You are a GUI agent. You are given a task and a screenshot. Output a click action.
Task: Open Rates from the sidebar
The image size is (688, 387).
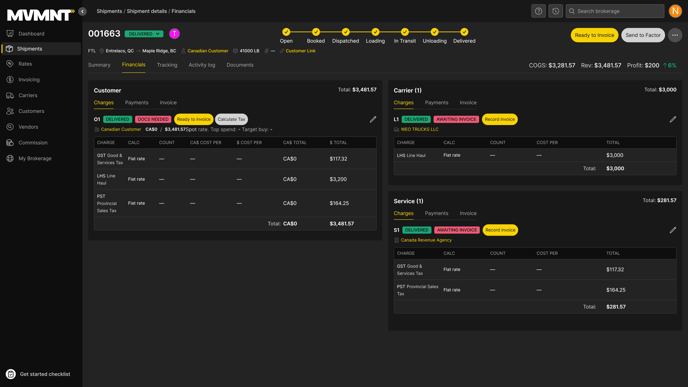(x=25, y=64)
